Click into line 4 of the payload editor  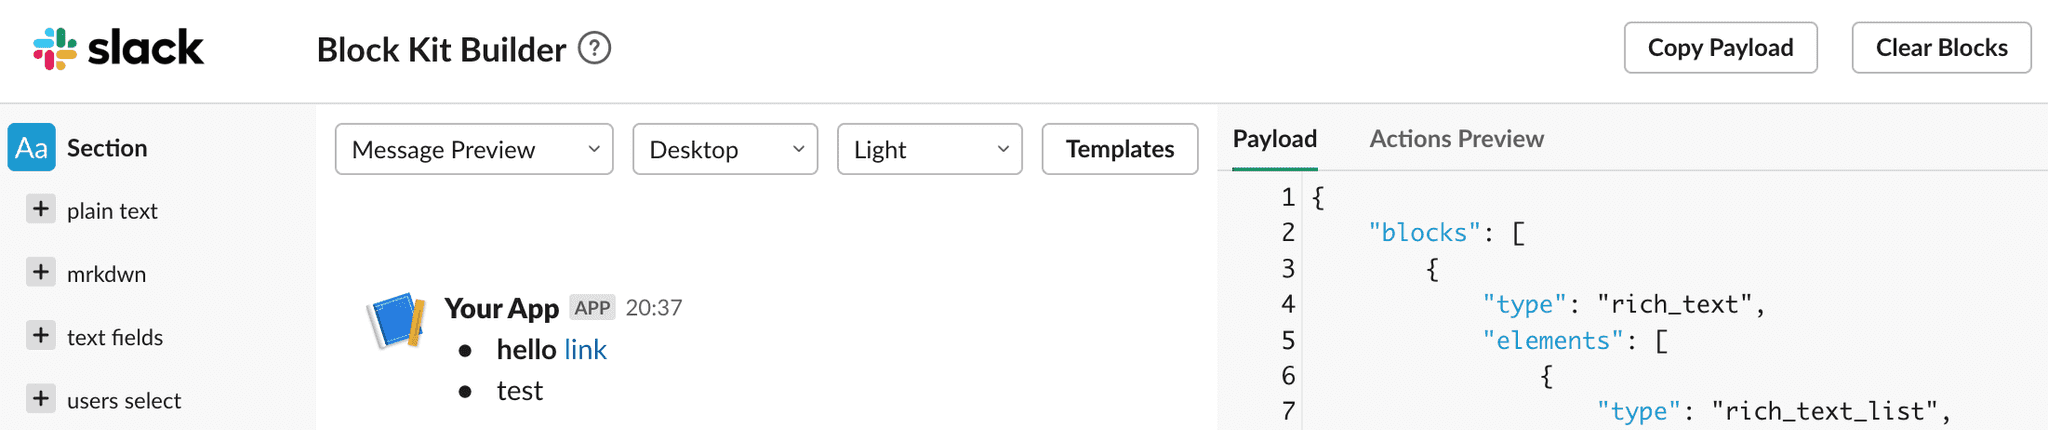click(x=1624, y=304)
